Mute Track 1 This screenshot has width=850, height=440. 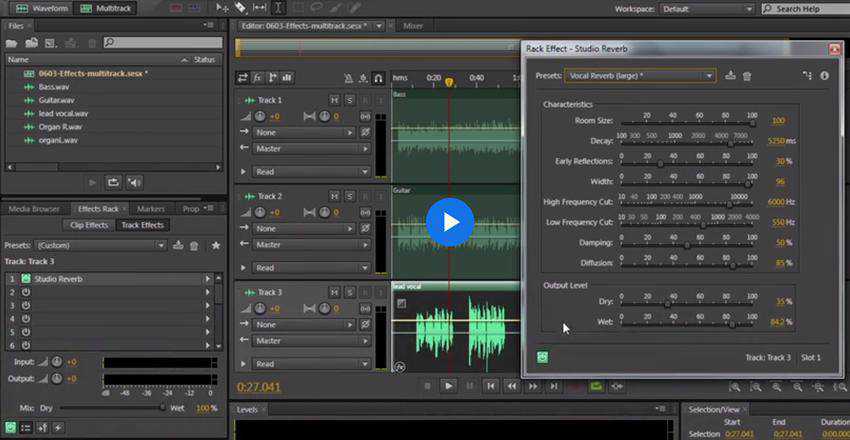pyautogui.click(x=335, y=100)
